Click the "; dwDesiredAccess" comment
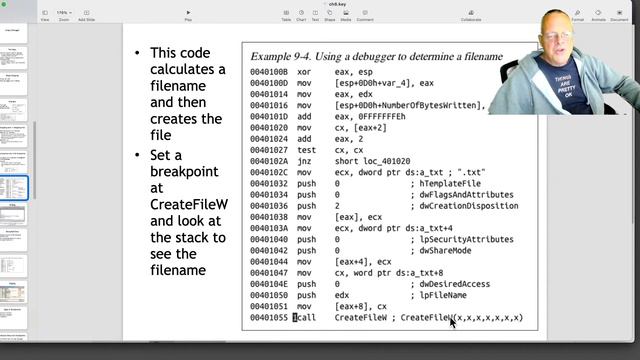The width and height of the screenshot is (640, 360). (x=450, y=284)
